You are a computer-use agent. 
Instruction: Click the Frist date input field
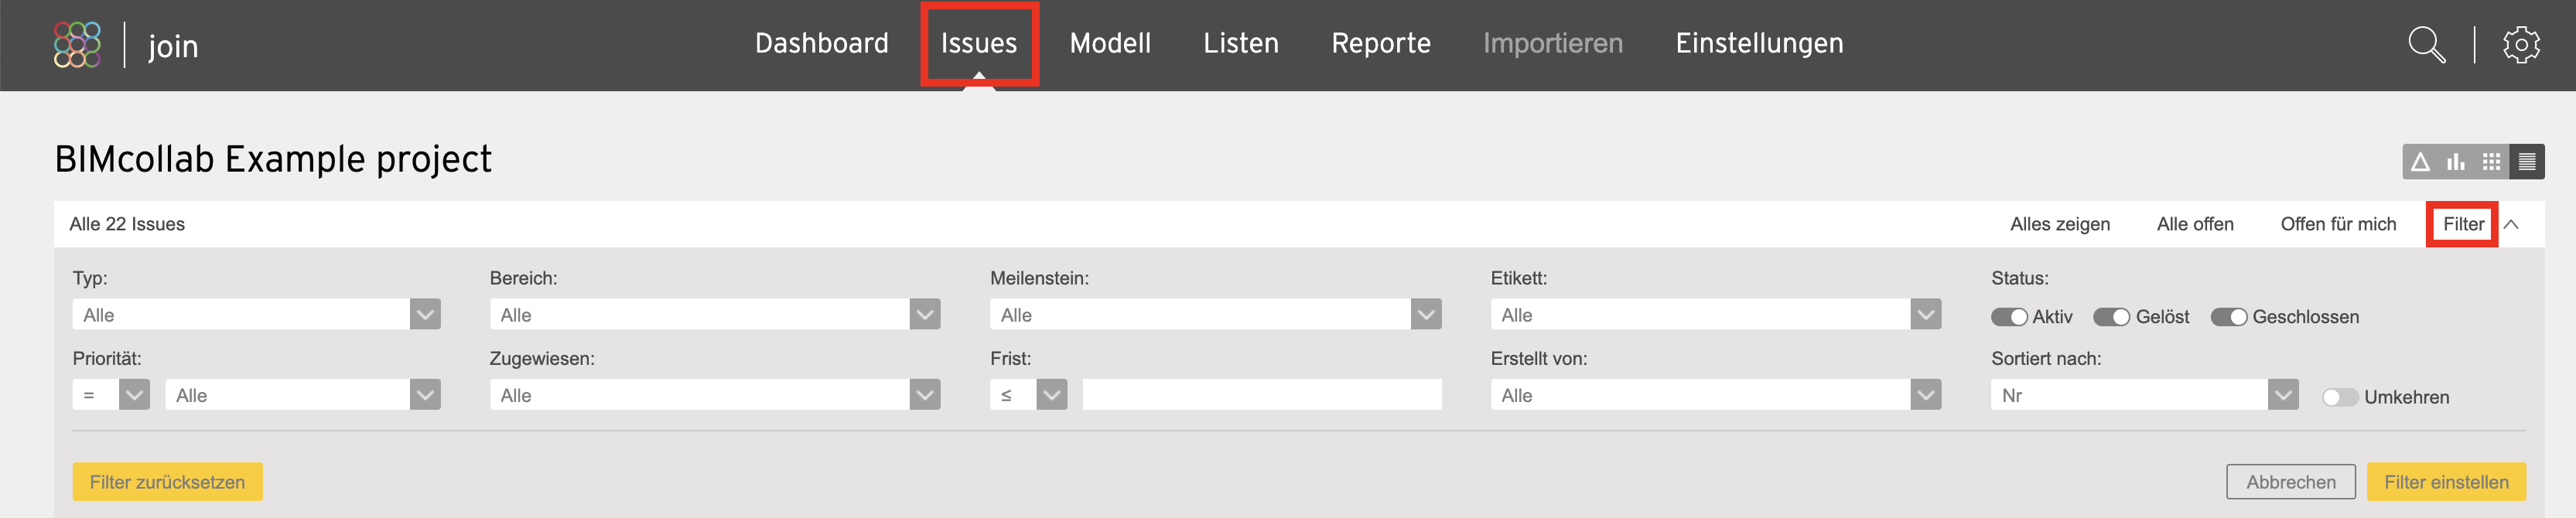(x=1261, y=394)
